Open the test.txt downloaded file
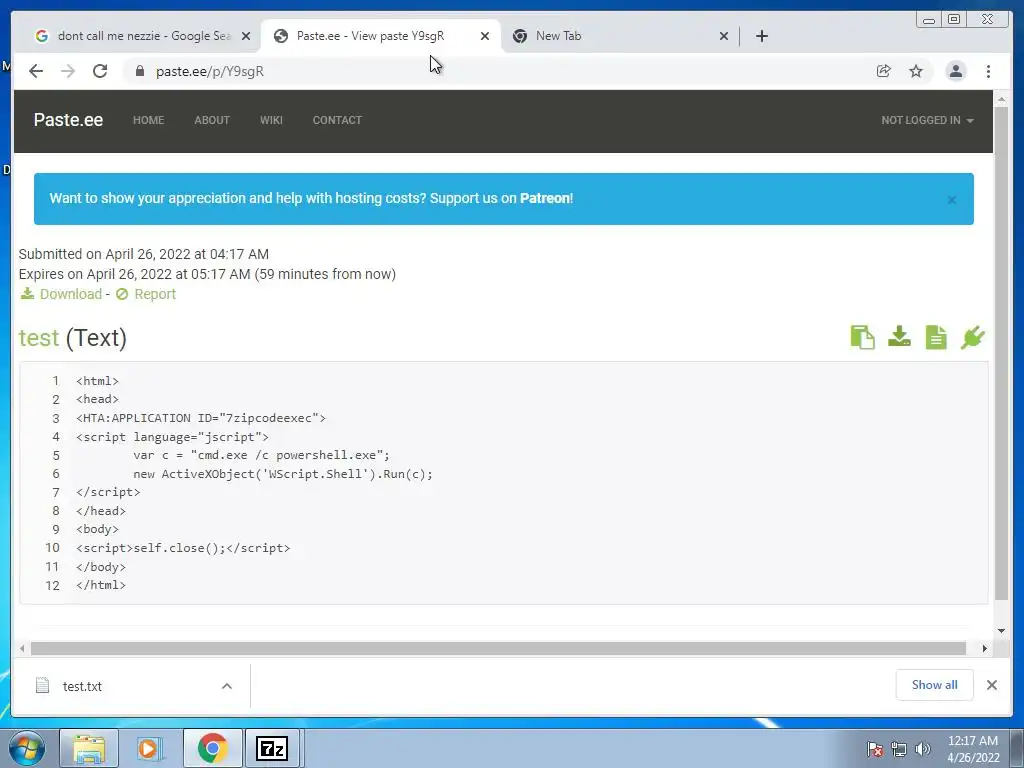The width and height of the screenshot is (1024, 768). [x=82, y=686]
